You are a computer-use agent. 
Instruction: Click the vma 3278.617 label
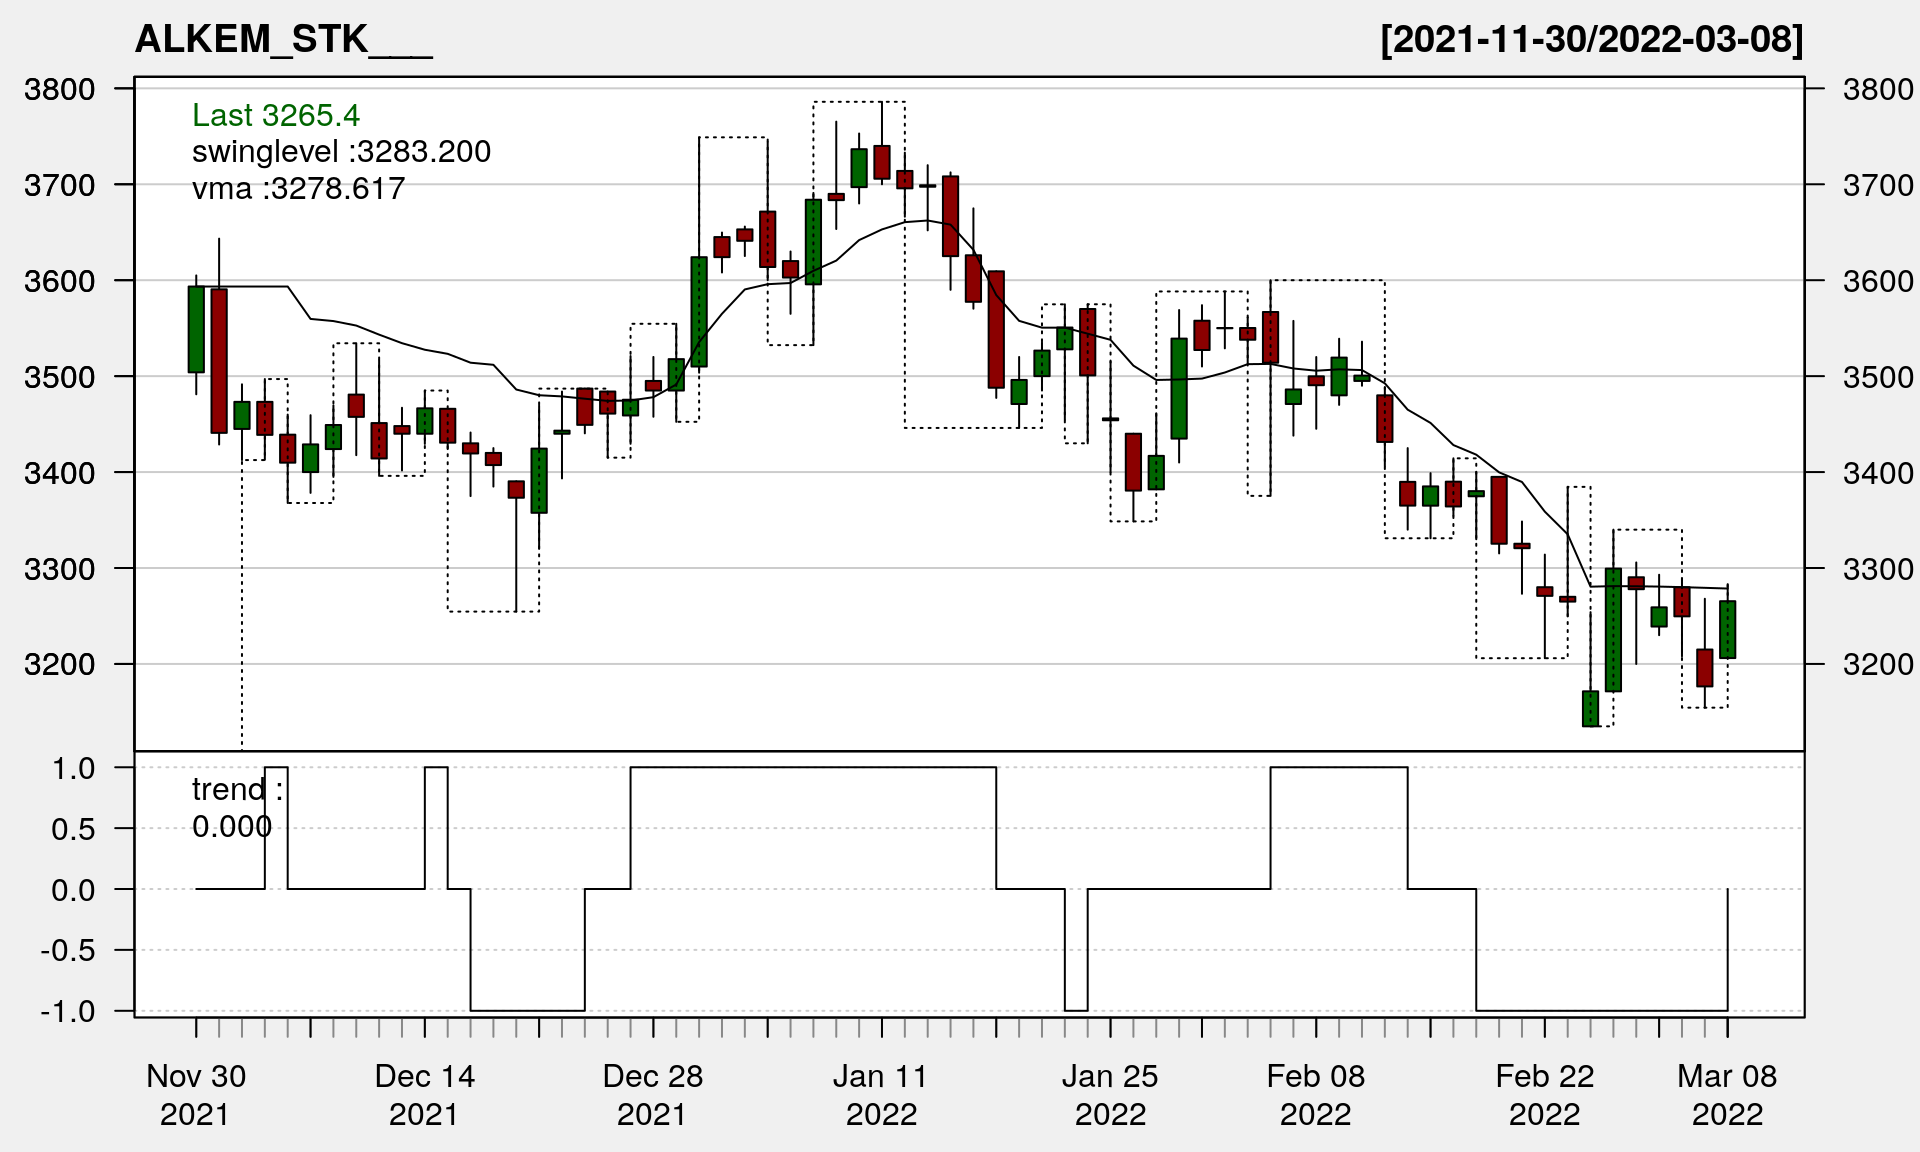pos(298,188)
